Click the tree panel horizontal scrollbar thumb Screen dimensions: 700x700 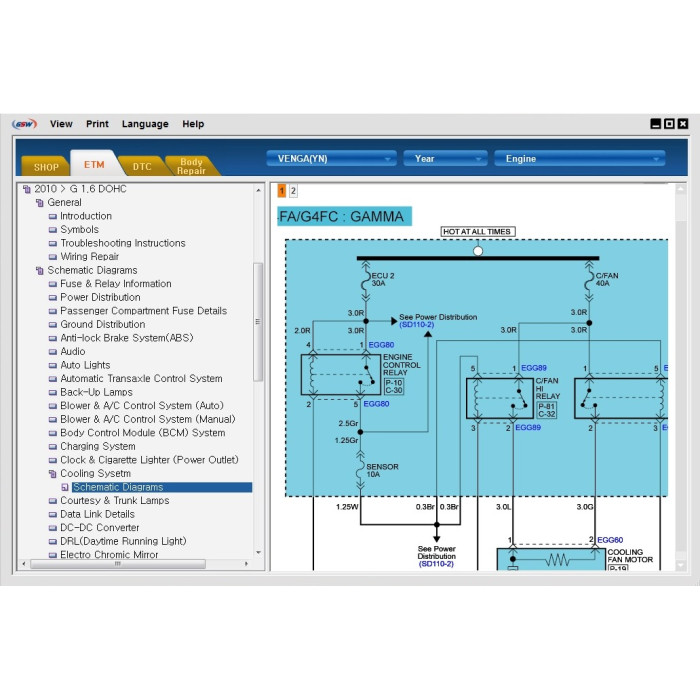[118, 564]
